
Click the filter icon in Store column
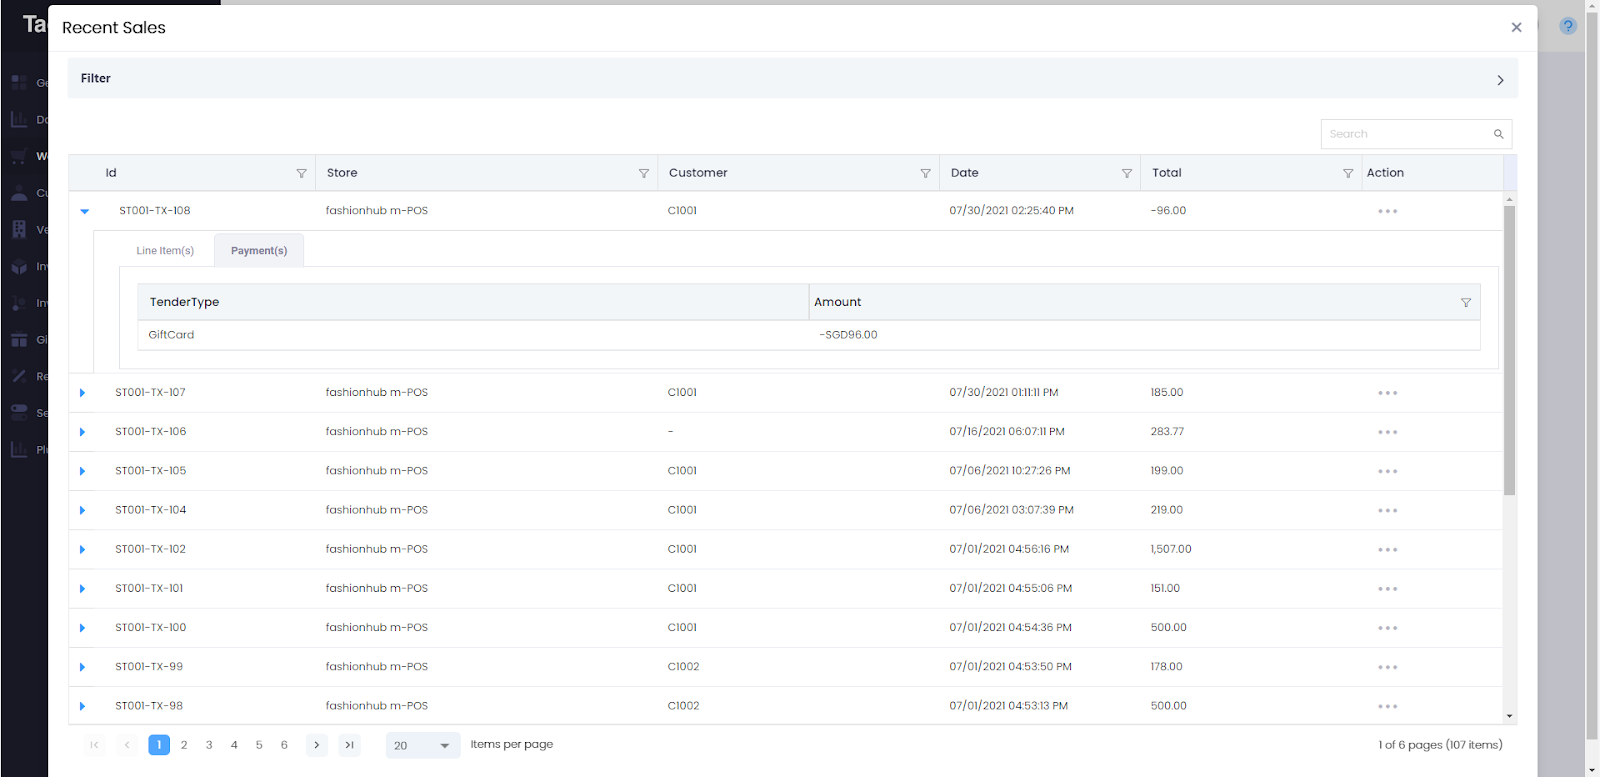(x=643, y=173)
